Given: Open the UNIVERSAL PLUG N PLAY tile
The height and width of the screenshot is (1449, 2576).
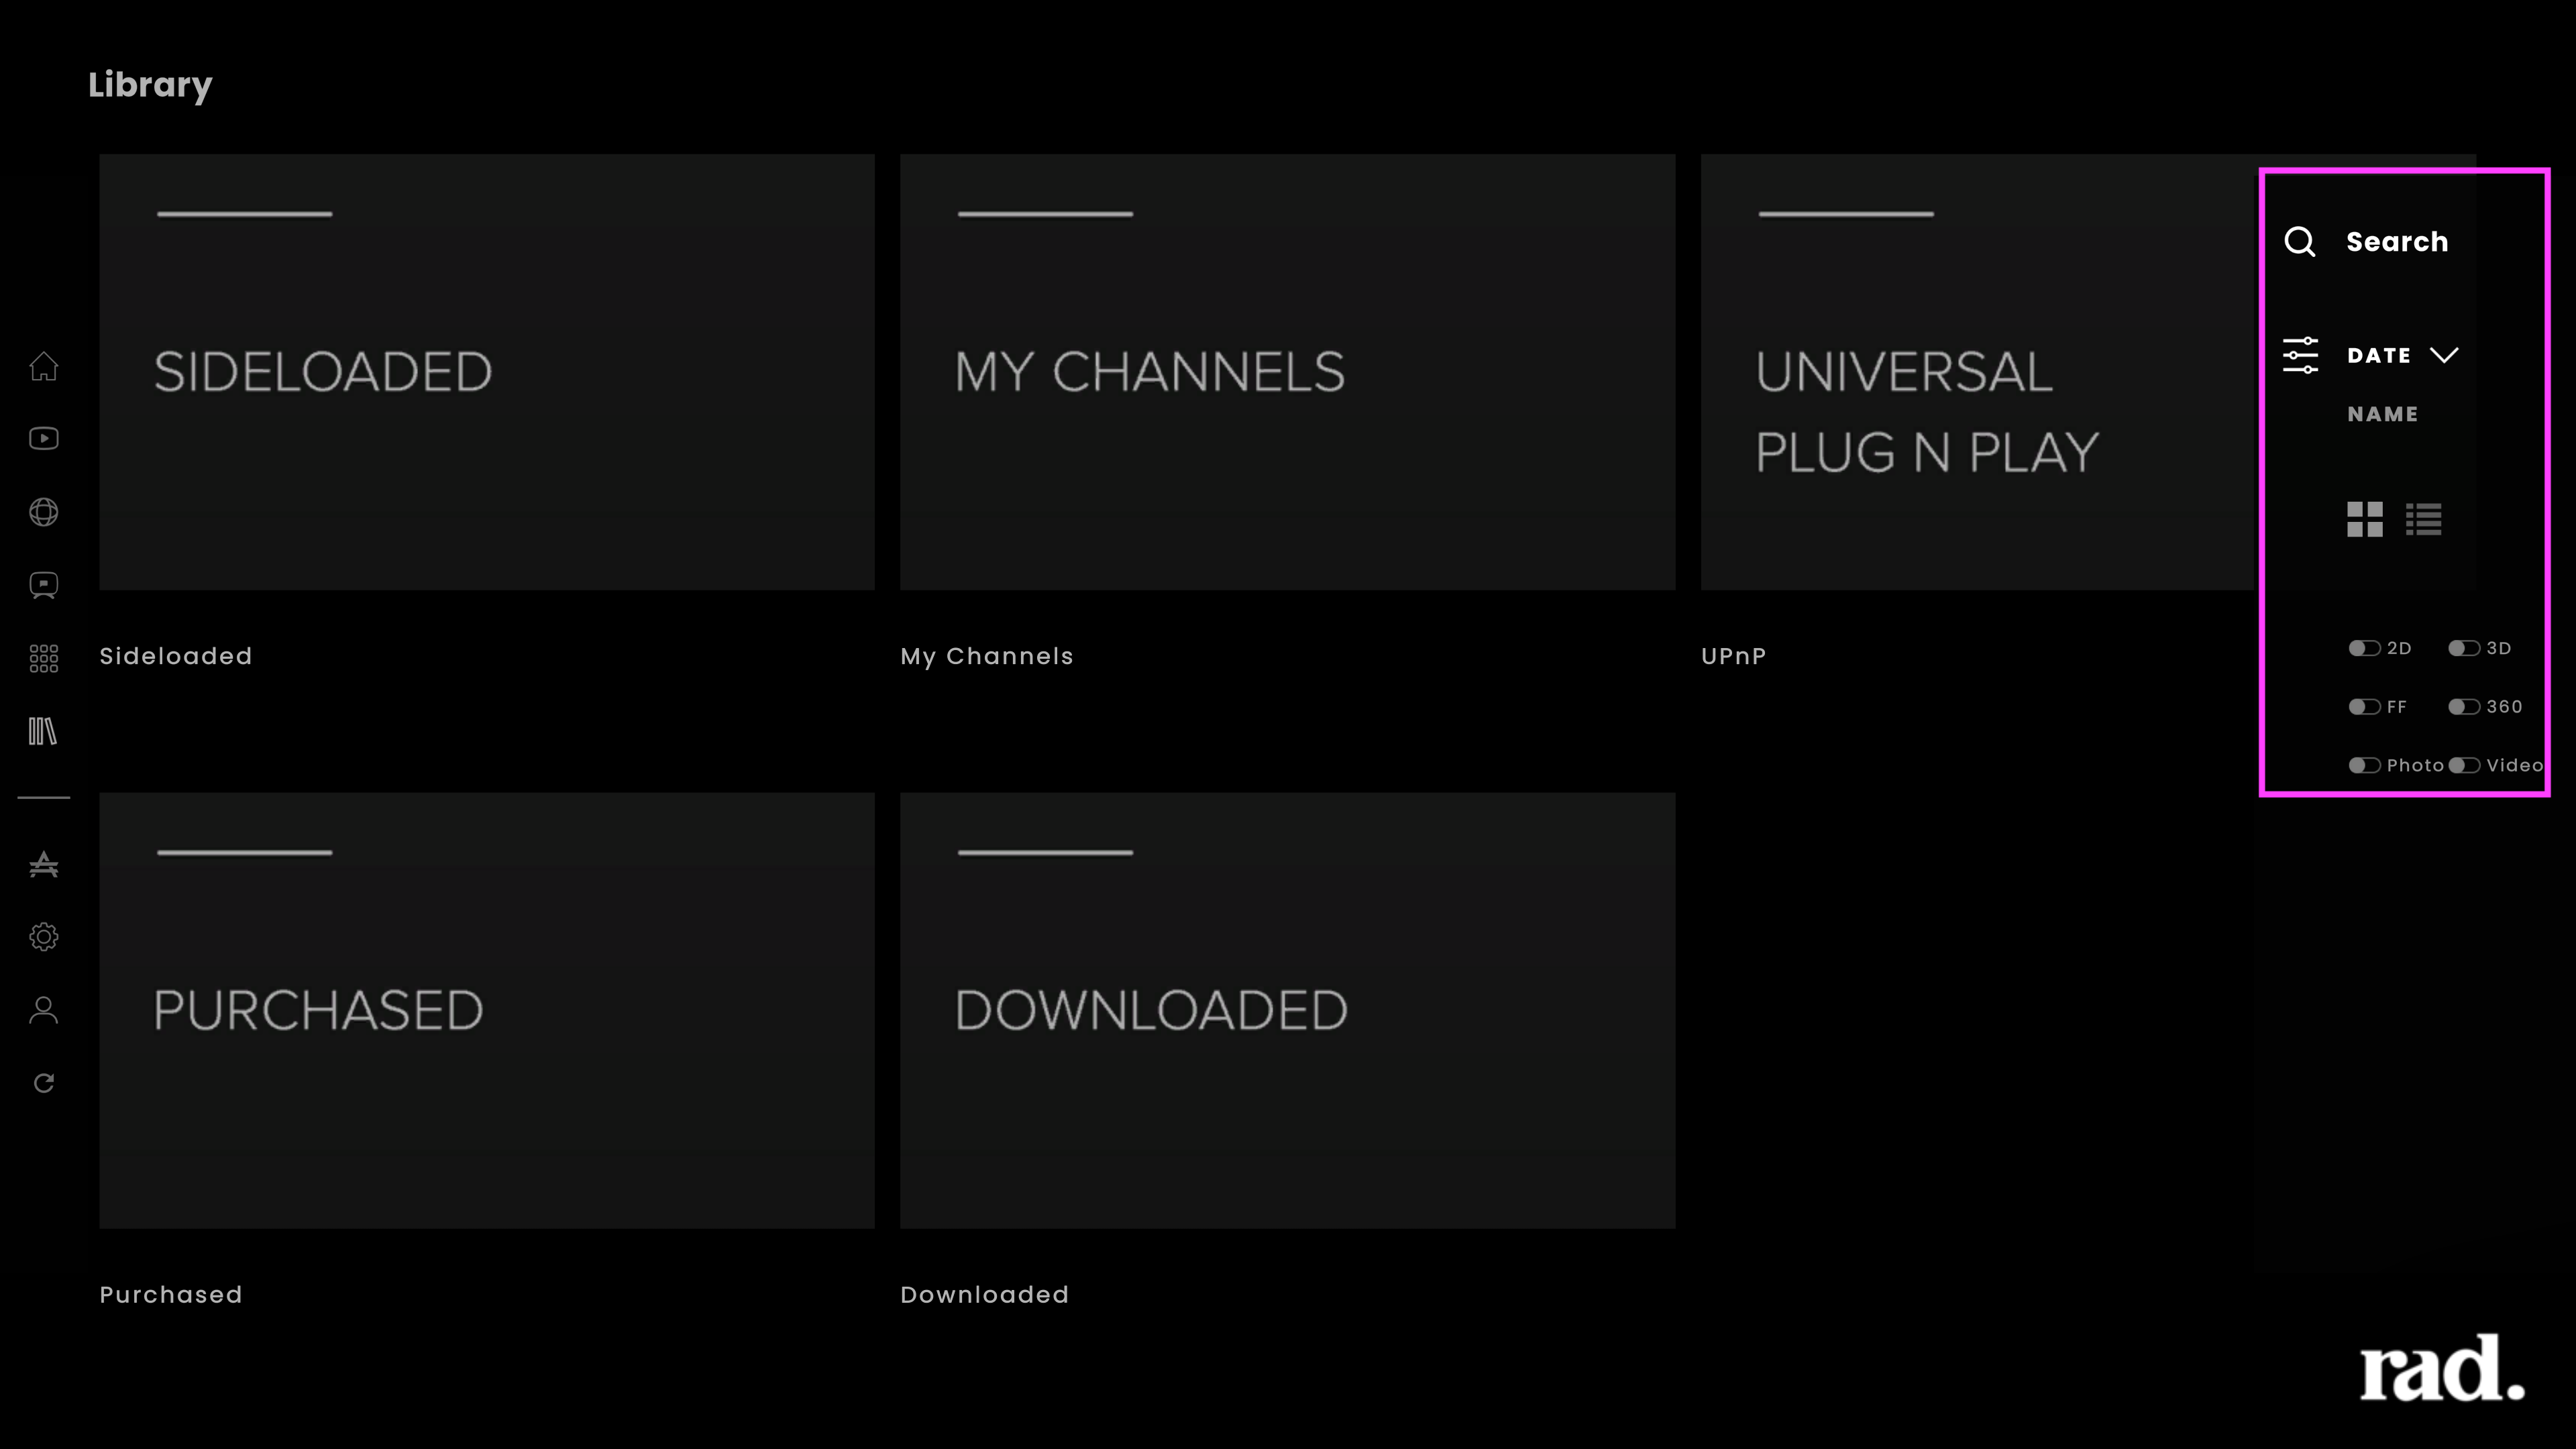Looking at the screenshot, I should pos(1979,372).
